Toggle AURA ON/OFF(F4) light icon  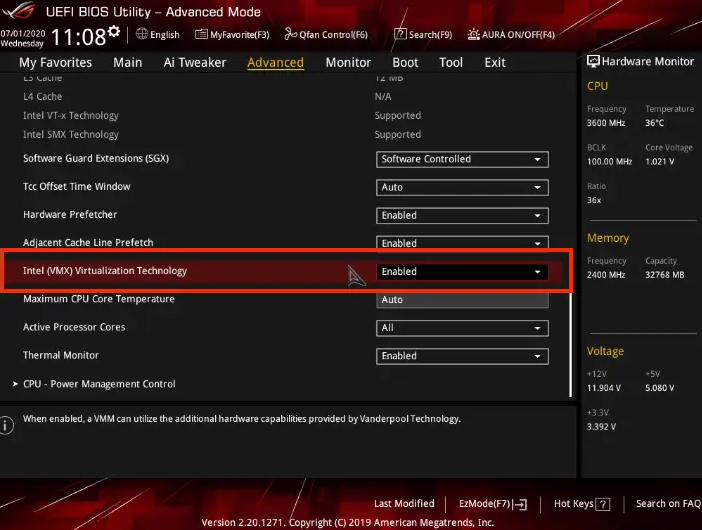point(473,34)
